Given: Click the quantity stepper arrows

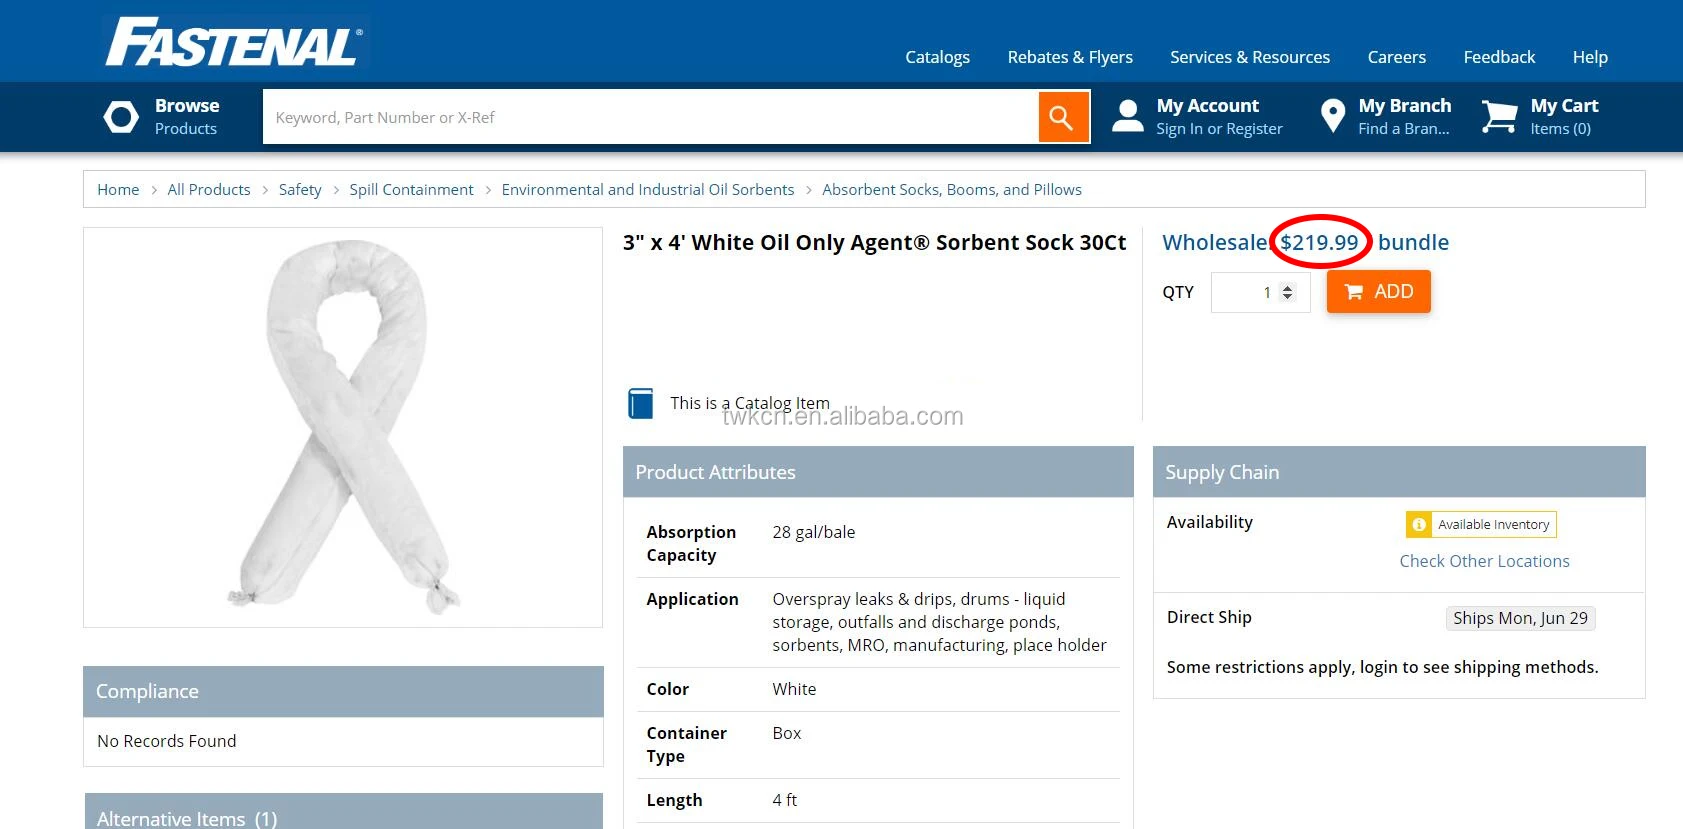Looking at the screenshot, I should coord(1288,292).
